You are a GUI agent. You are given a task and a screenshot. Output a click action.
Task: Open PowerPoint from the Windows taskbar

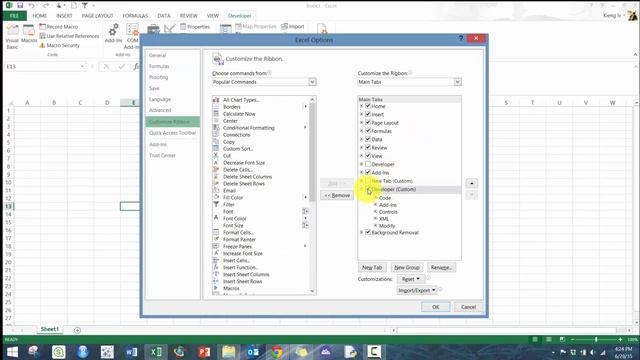pos(204,352)
